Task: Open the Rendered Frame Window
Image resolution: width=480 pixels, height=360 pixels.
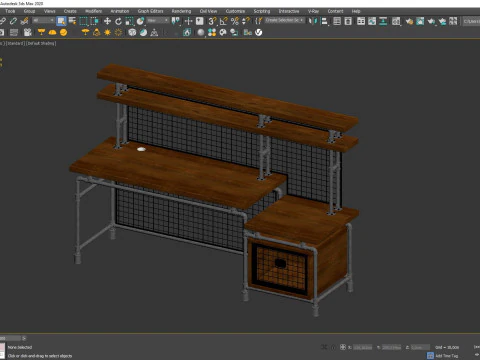Action: point(420,21)
